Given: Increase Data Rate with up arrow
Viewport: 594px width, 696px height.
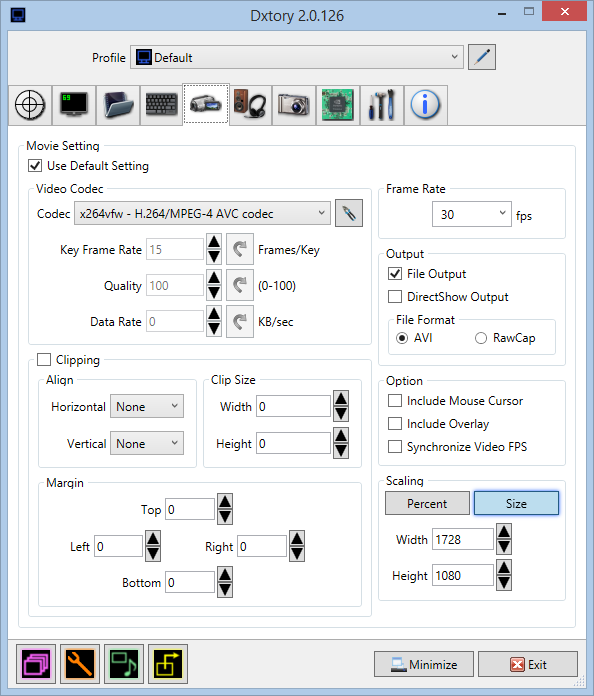Looking at the screenshot, I should point(214,313).
